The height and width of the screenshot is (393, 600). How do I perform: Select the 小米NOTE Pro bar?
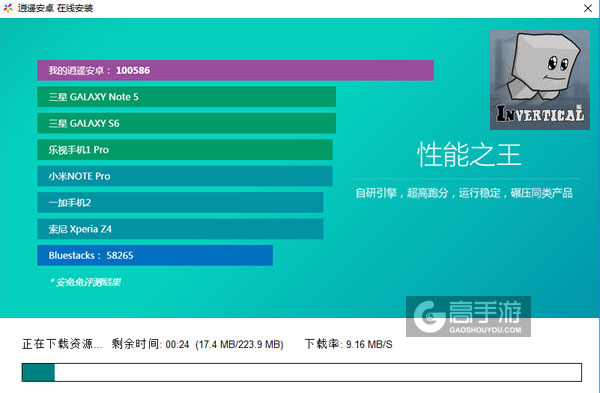click(185, 176)
